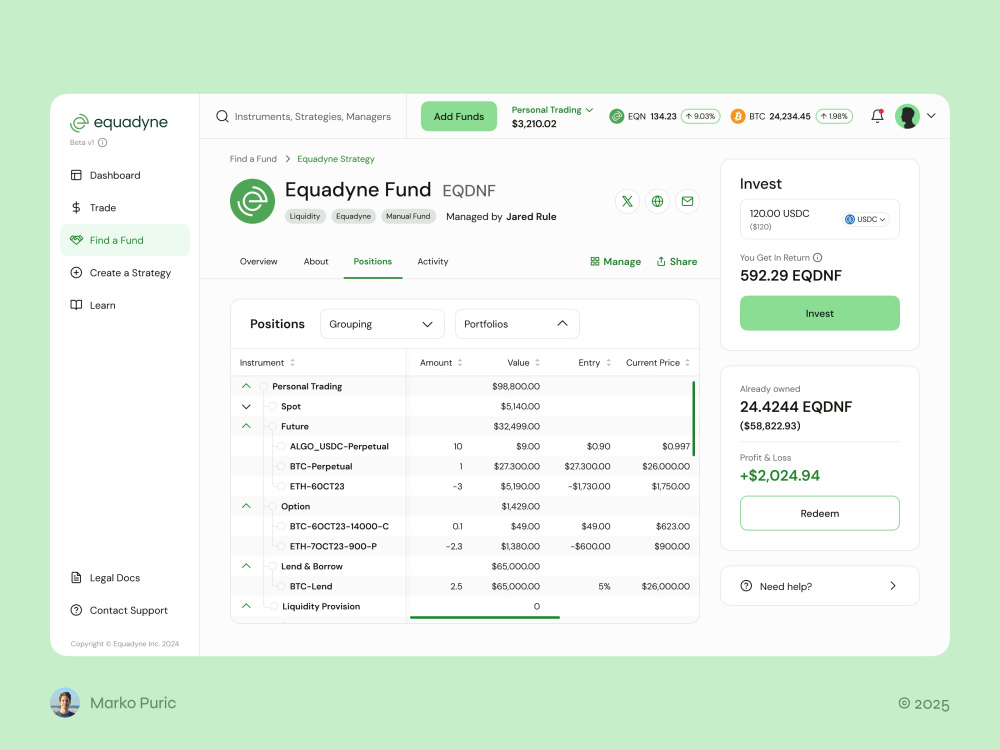The height and width of the screenshot is (750, 1000).
Task: Open the USDC currency selector
Action: coord(864,219)
